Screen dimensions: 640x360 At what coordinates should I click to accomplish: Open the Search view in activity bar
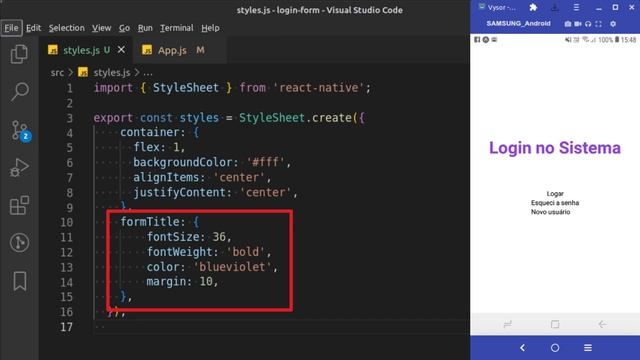click(19, 91)
